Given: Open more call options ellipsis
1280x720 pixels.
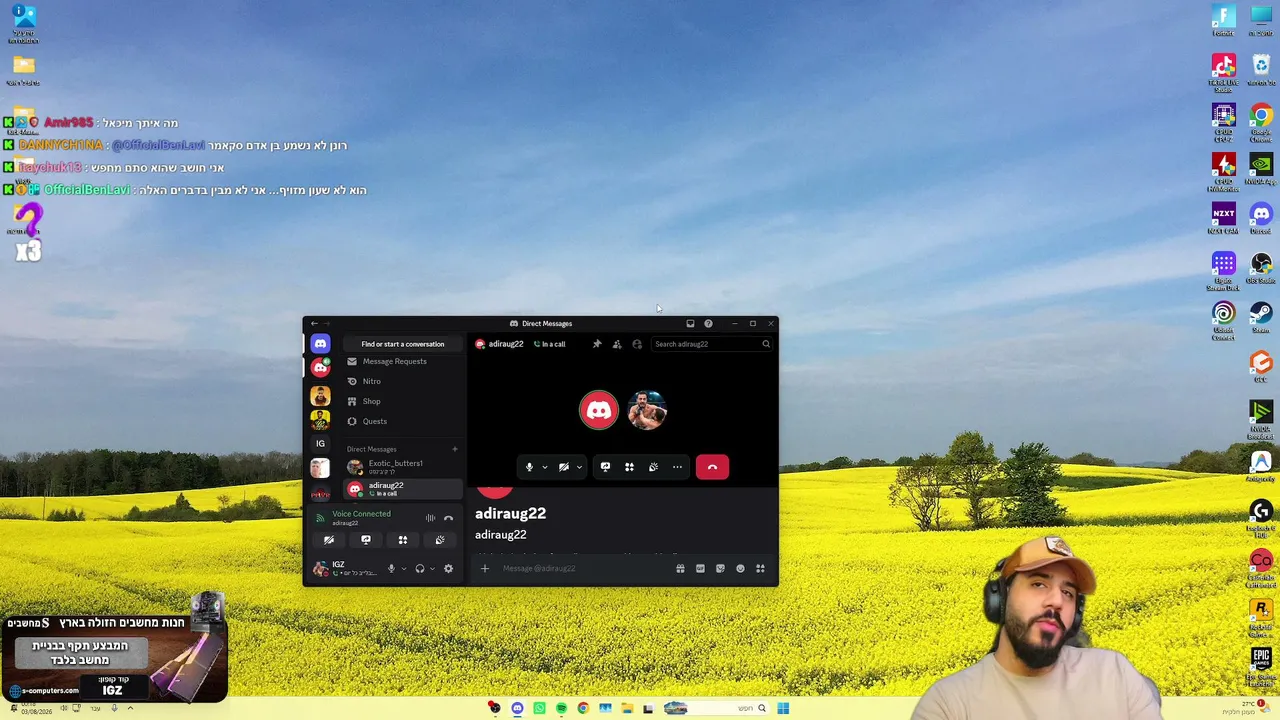Looking at the screenshot, I should point(677,467).
